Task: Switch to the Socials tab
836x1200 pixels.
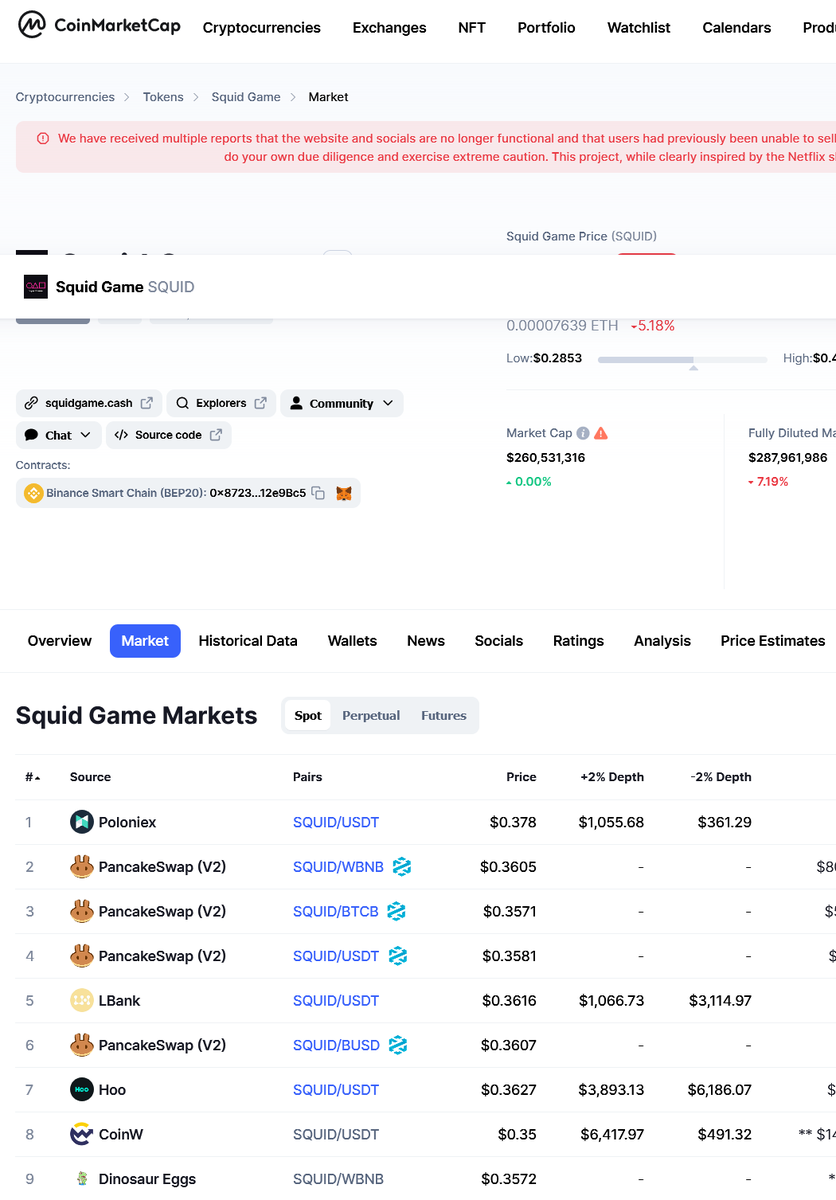Action: (499, 641)
